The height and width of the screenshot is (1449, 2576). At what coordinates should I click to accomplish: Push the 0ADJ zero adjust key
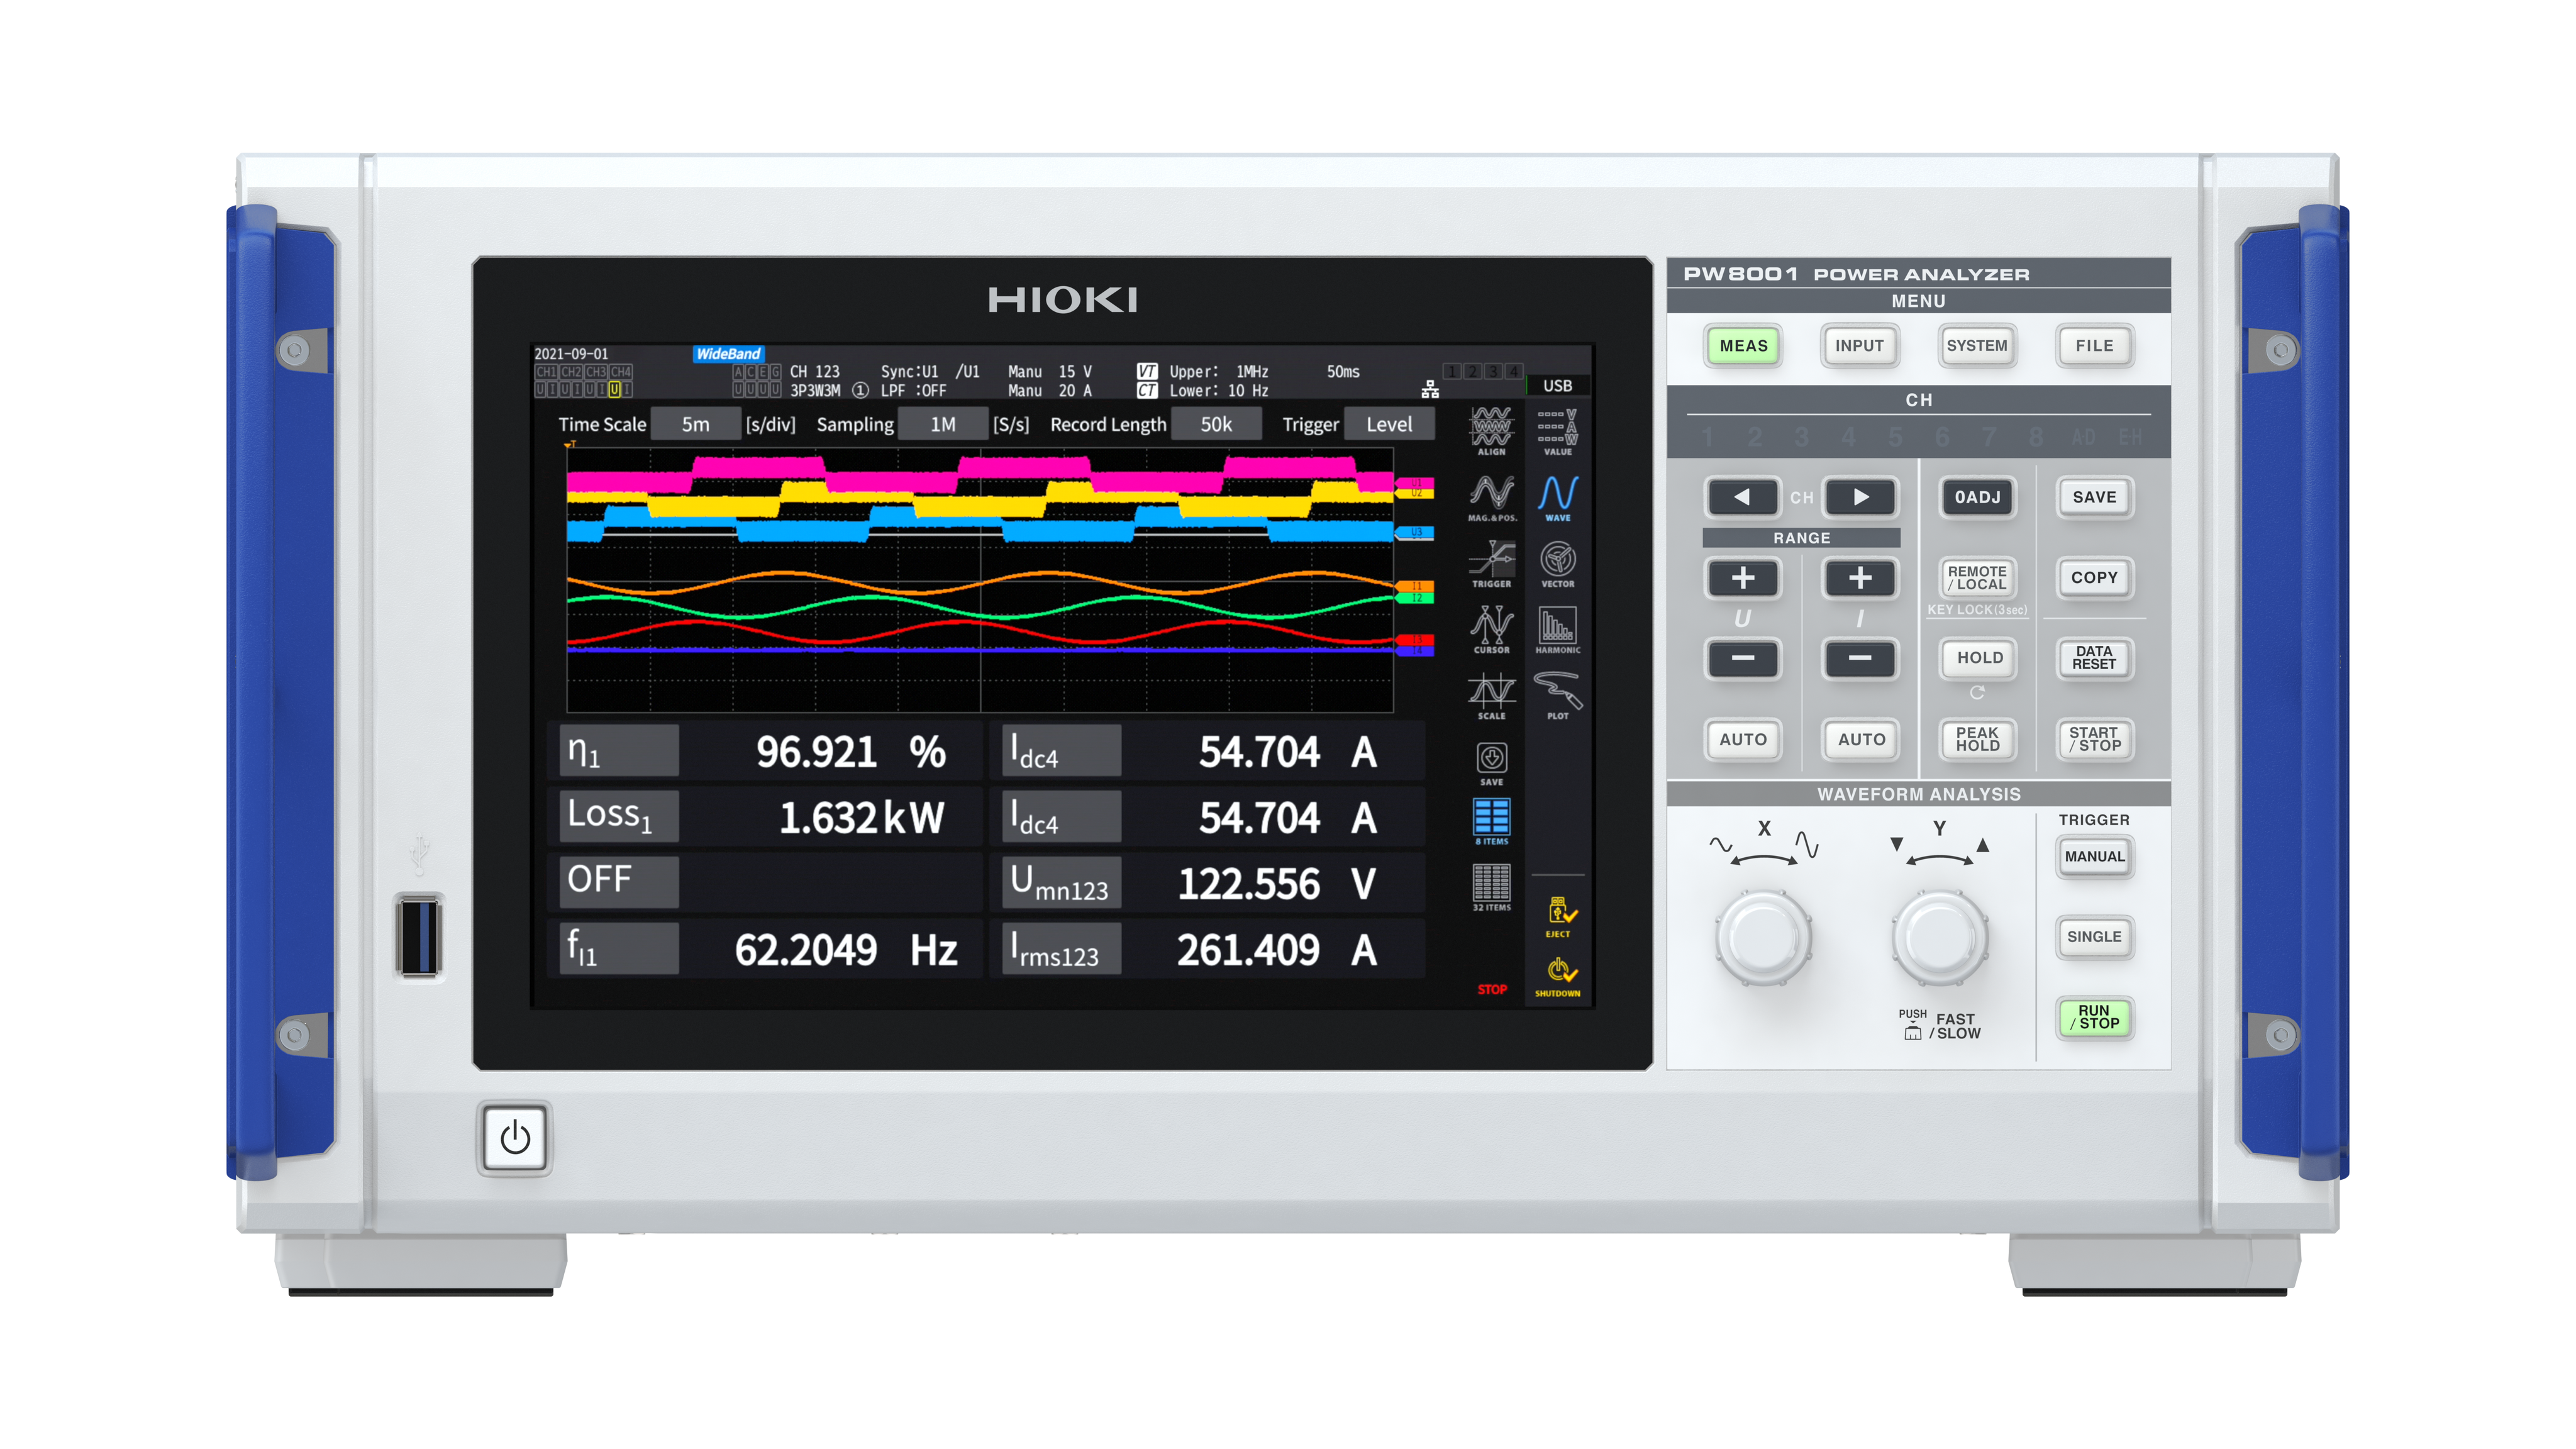[x=1978, y=497]
